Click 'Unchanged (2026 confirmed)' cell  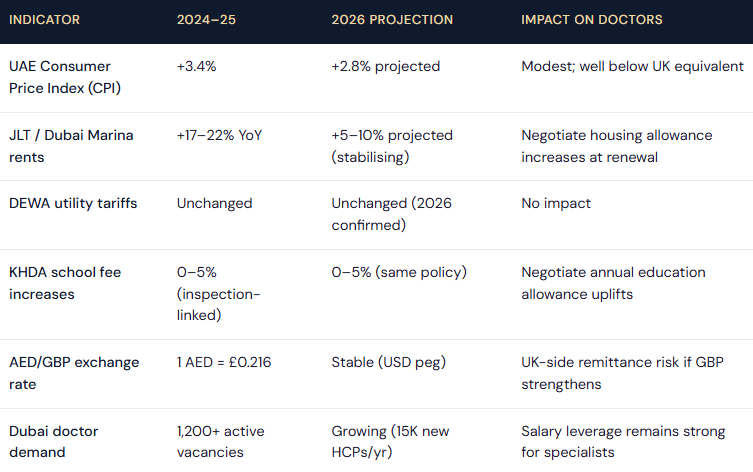point(391,214)
